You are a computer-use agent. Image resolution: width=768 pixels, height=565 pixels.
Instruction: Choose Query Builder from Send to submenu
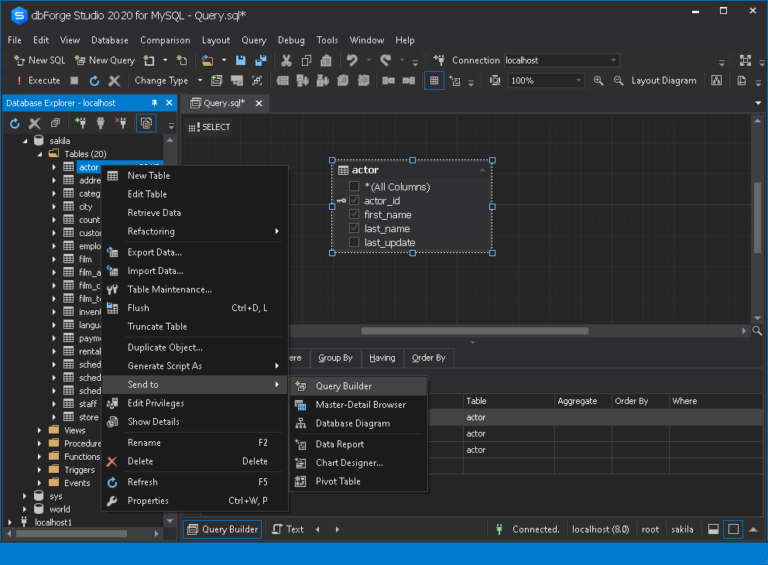[343, 386]
